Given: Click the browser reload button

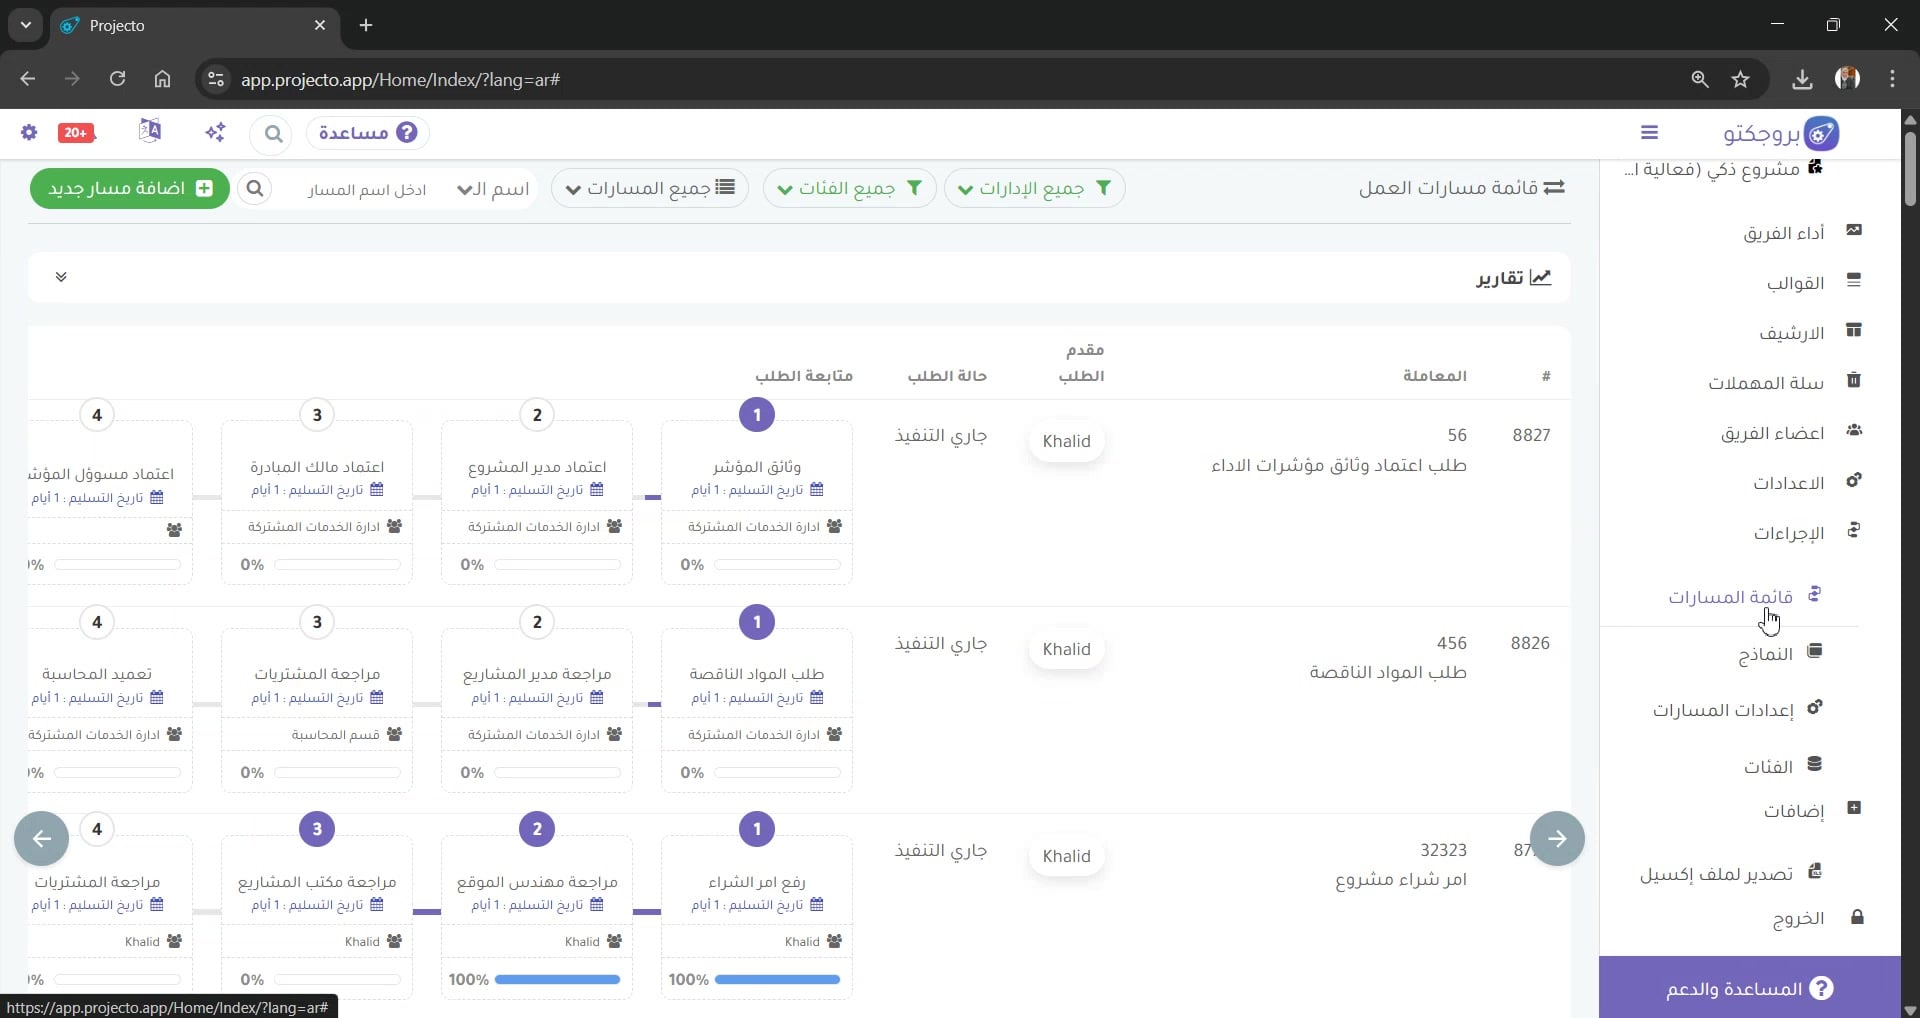Looking at the screenshot, I should [117, 79].
